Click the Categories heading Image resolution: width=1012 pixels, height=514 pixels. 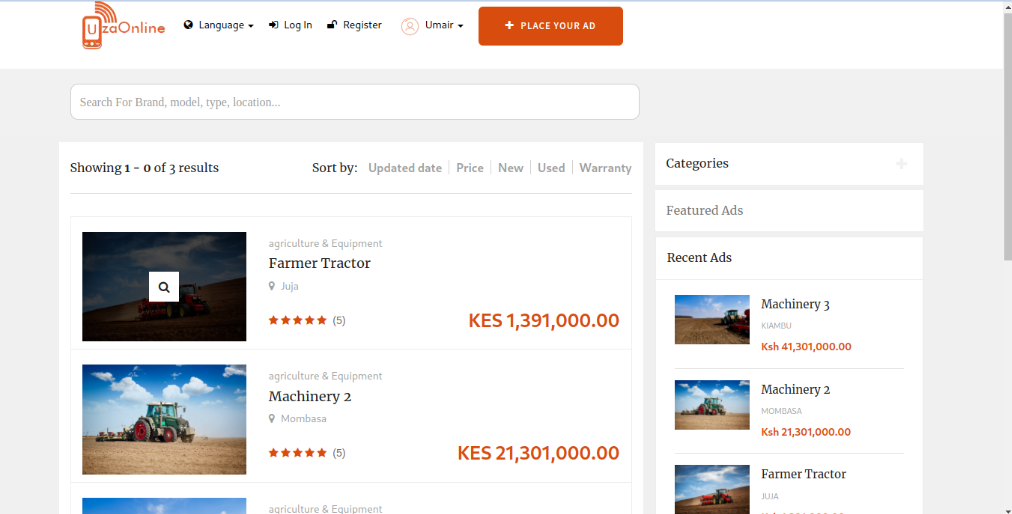click(x=697, y=164)
